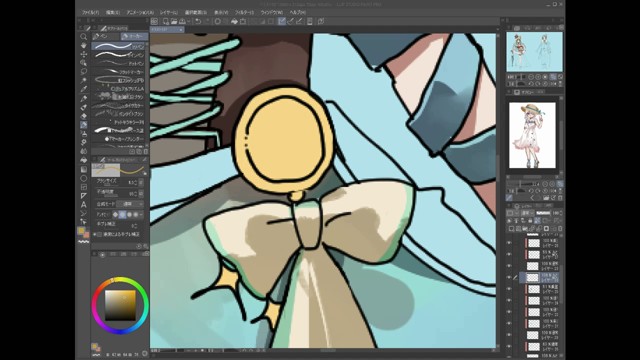Select the main drawing color swatch in toolbox
The image size is (640, 360).
click(x=81, y=231)
